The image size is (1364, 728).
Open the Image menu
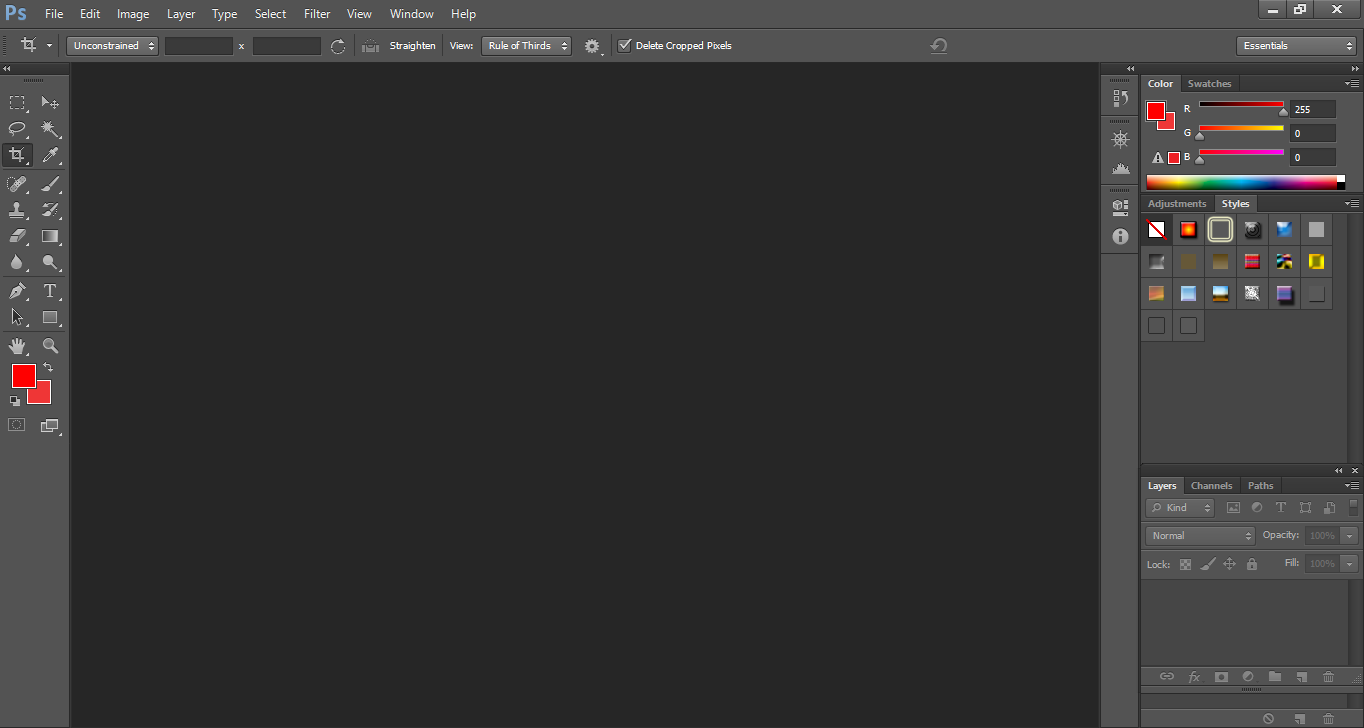(x=133, y=14)
